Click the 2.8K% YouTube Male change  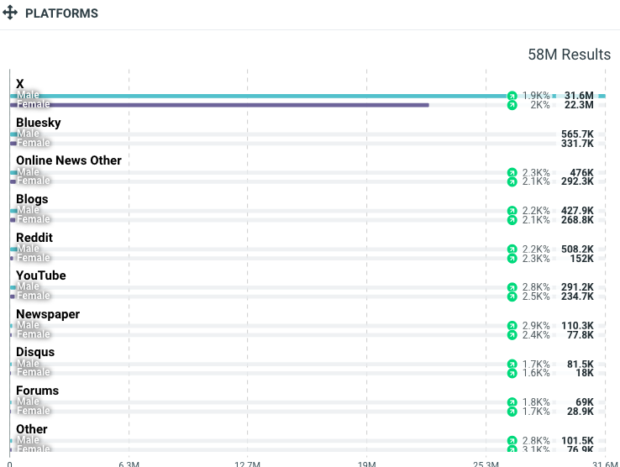pos(536,287)
